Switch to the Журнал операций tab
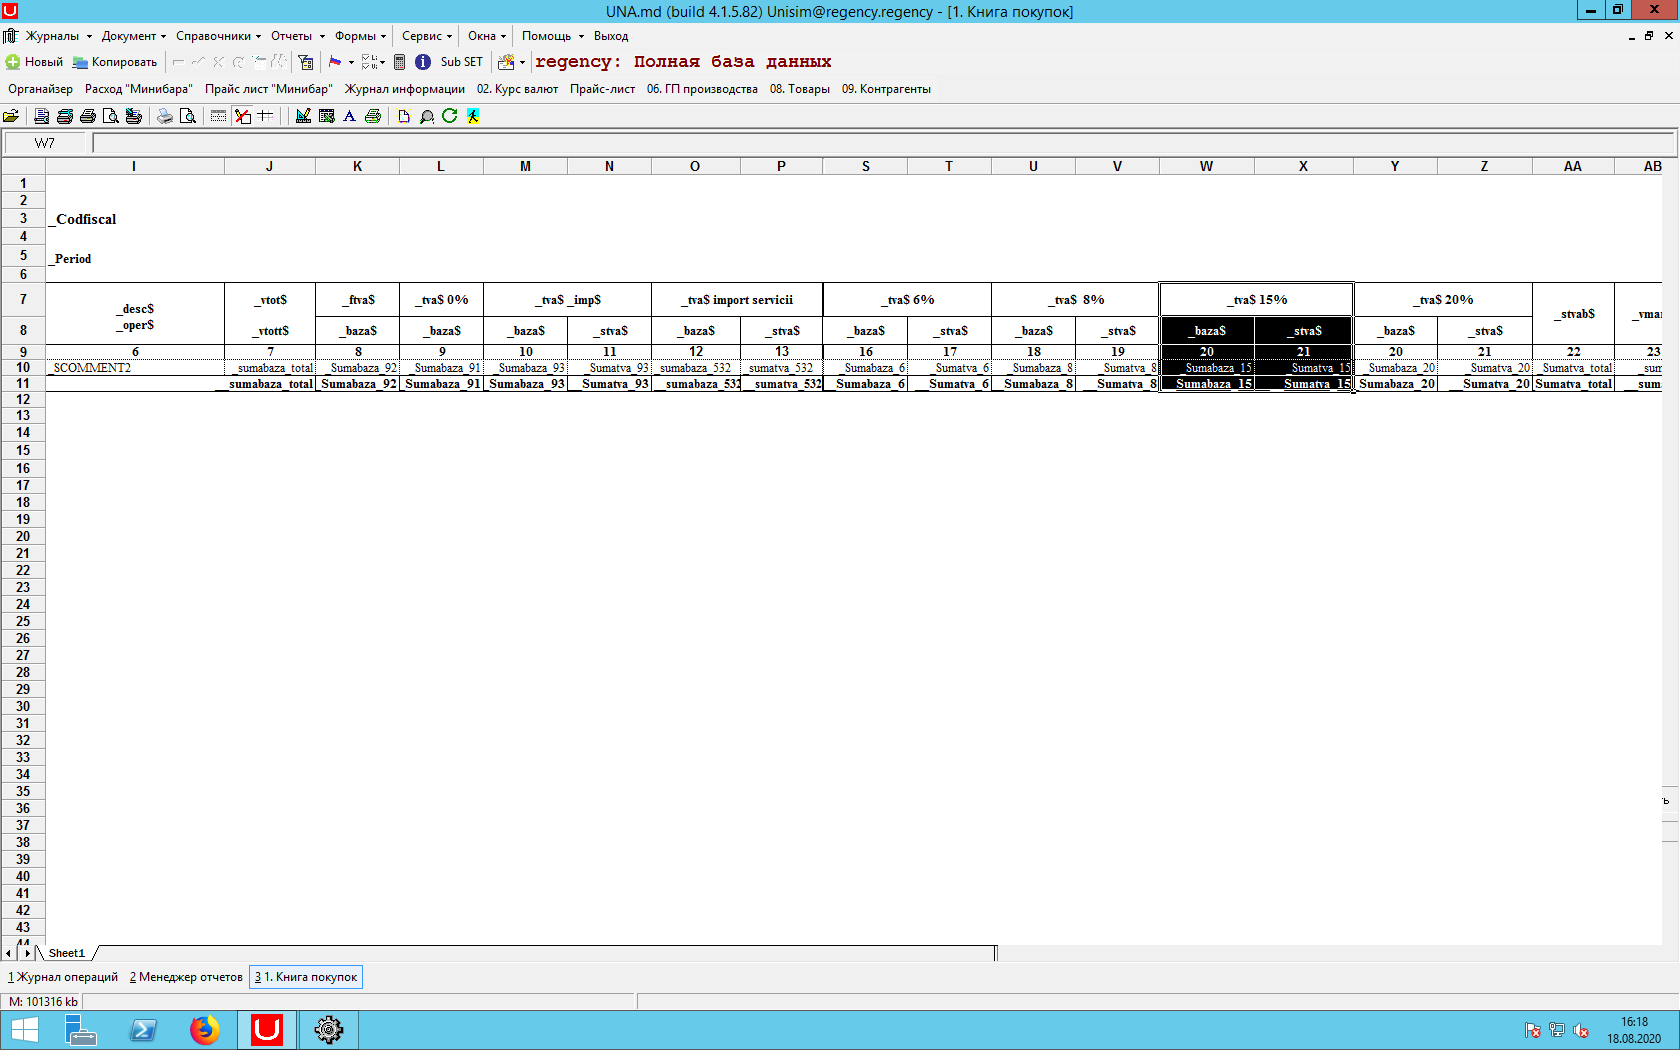This screenshot has height=1050, width=1680. pos(63,977)
